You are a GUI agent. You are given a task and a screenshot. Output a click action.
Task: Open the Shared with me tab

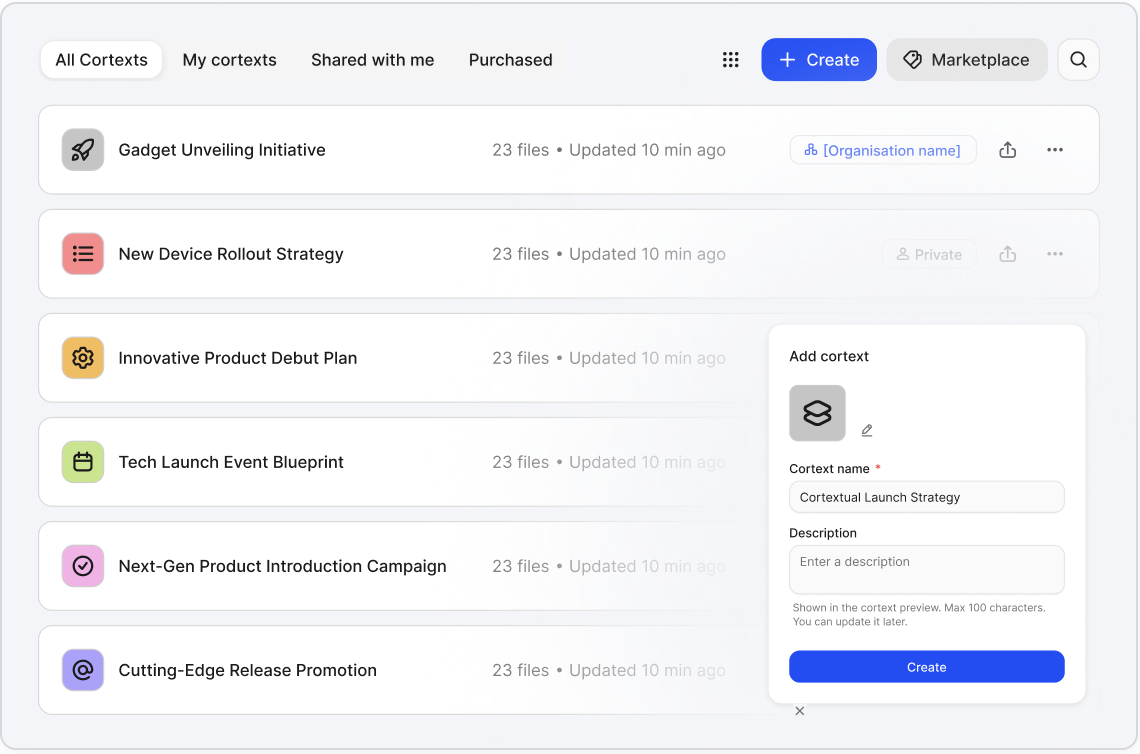pyautogui.click(x=372, y=60)
